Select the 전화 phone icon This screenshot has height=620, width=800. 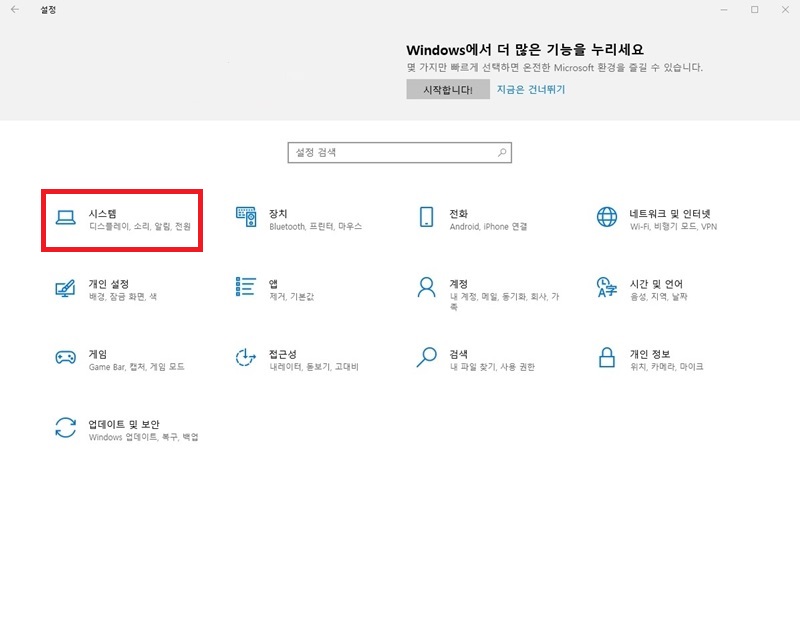point(427,217)
